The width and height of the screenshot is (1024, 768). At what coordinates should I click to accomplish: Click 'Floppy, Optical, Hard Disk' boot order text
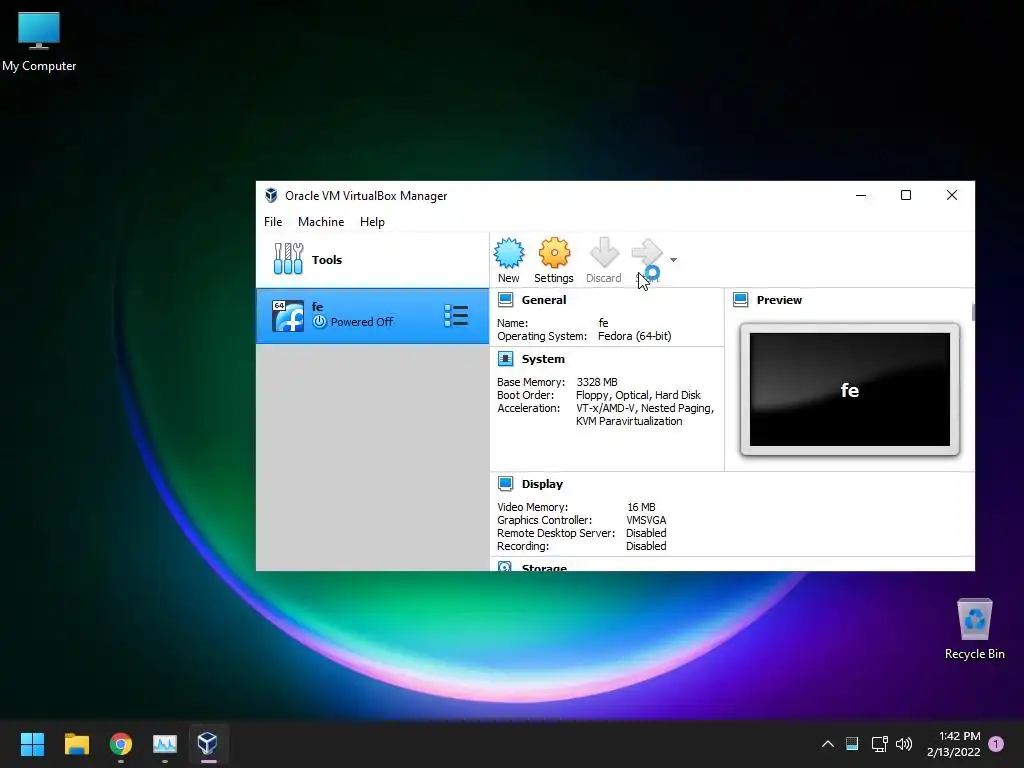coord(638,395)
